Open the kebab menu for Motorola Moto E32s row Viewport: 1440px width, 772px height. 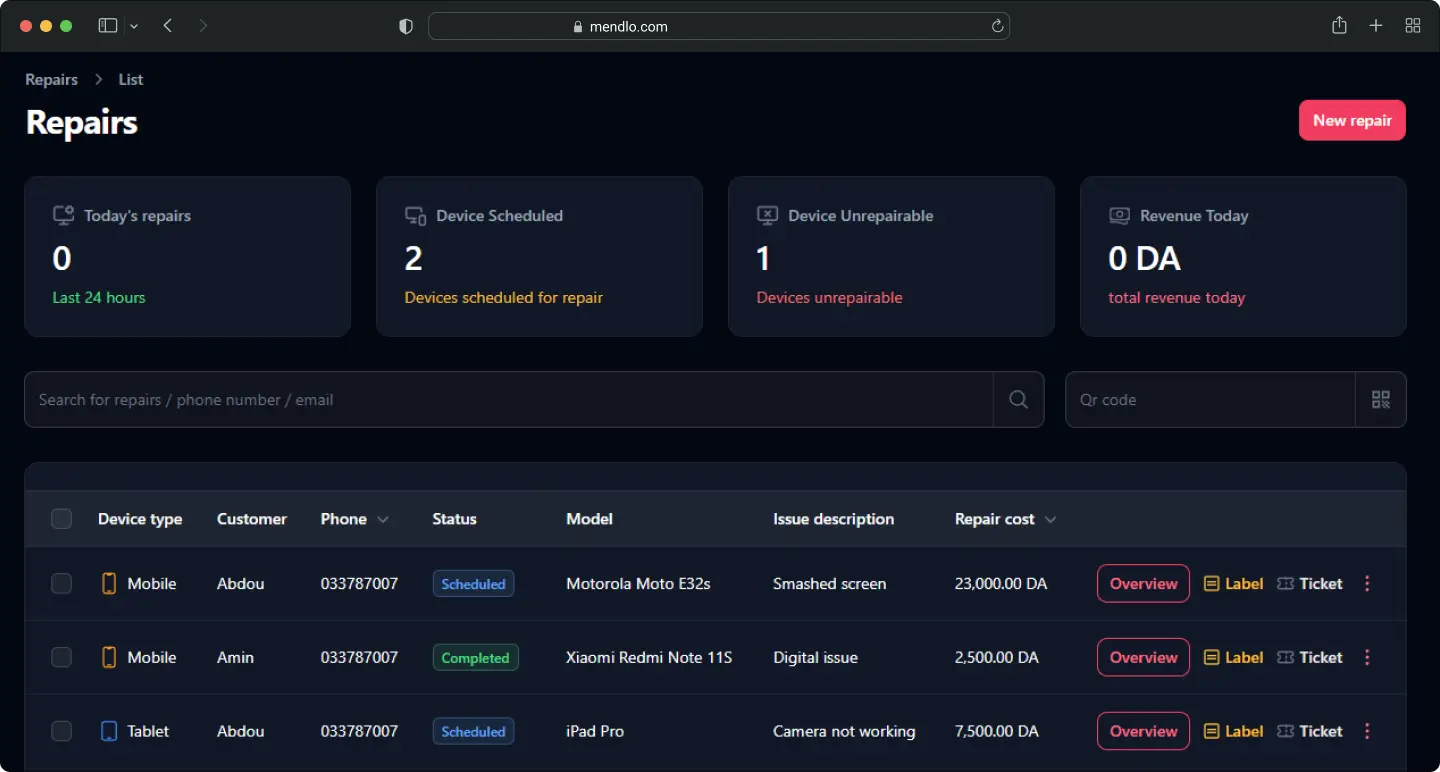coord(1367,583)
